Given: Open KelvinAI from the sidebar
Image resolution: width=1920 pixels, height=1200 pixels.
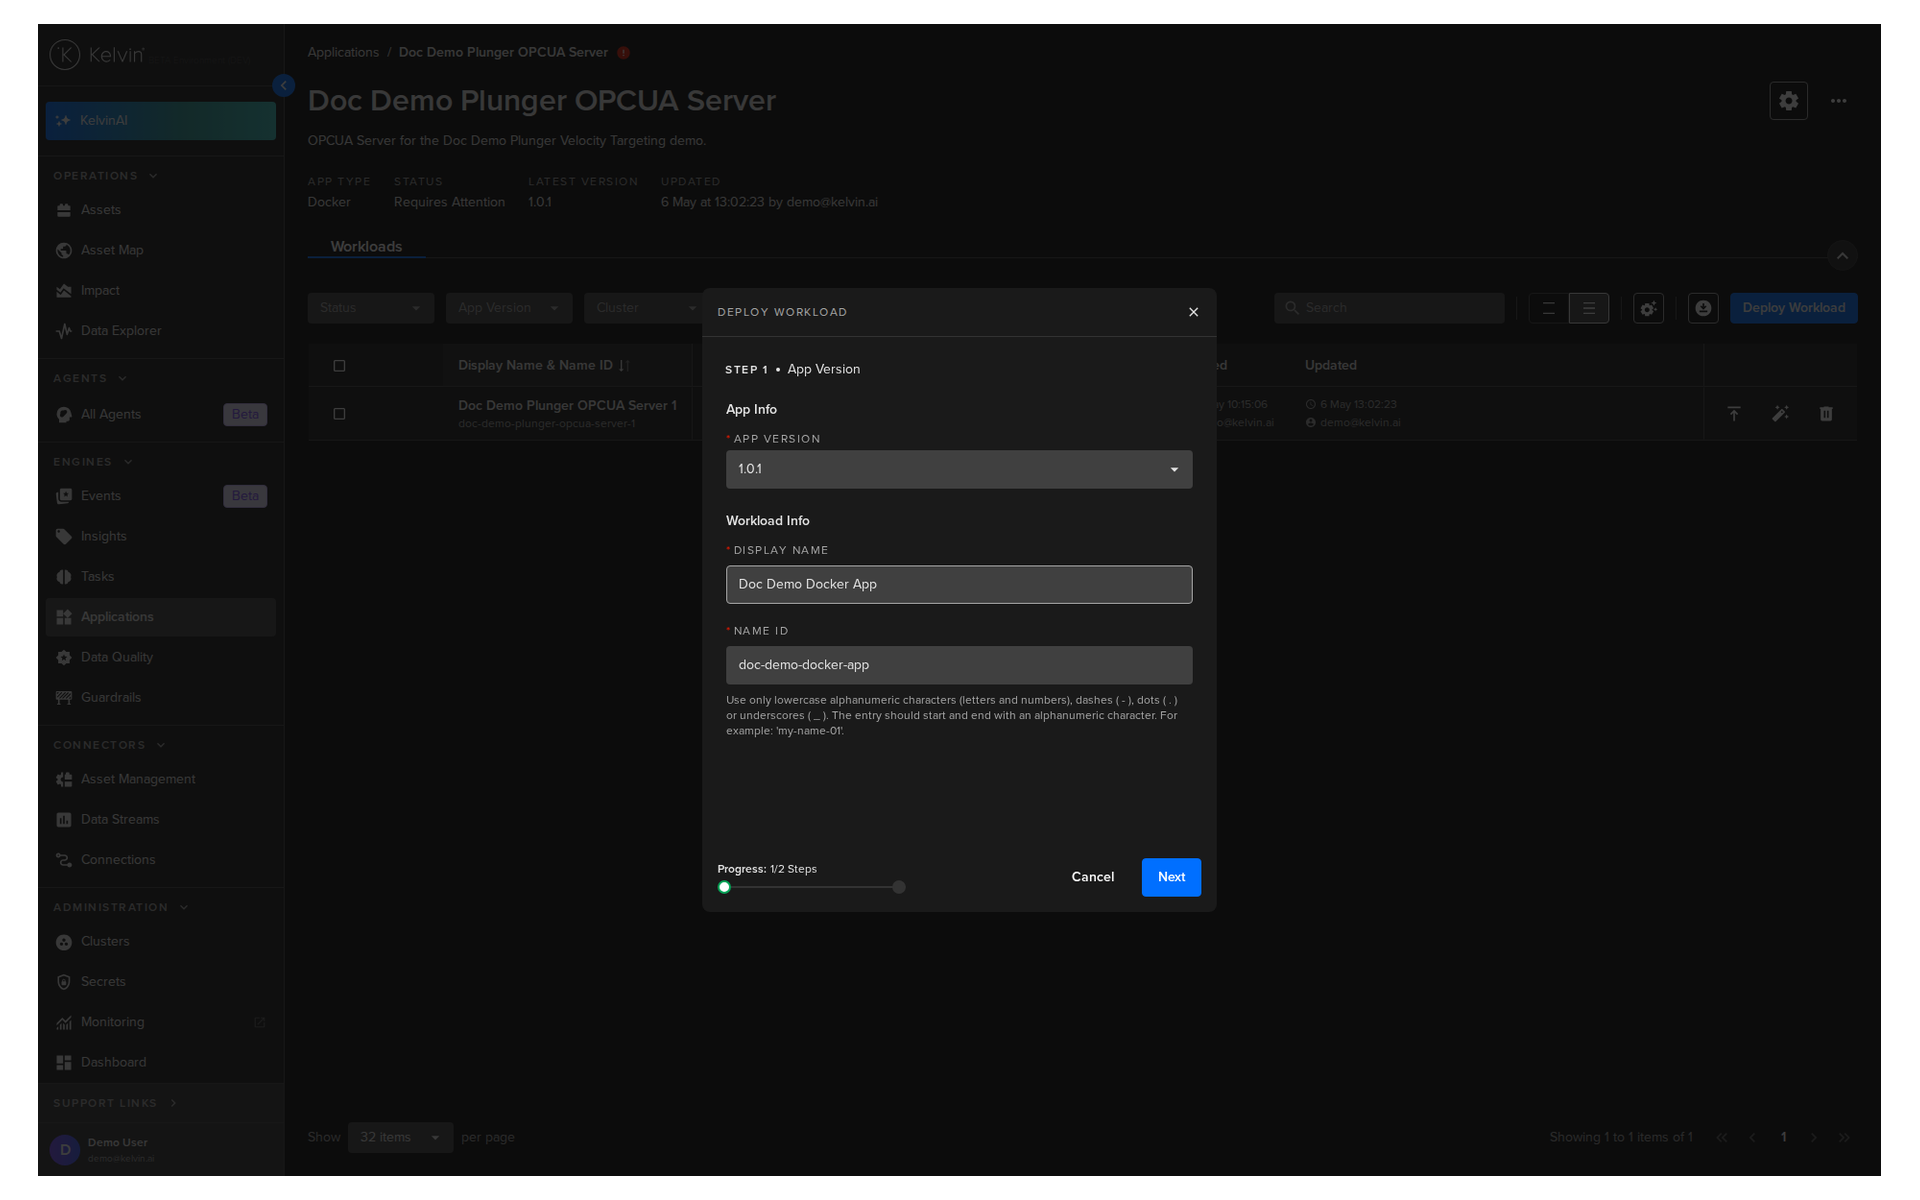Looking at the screenshot, I should [x=160, y=121].
